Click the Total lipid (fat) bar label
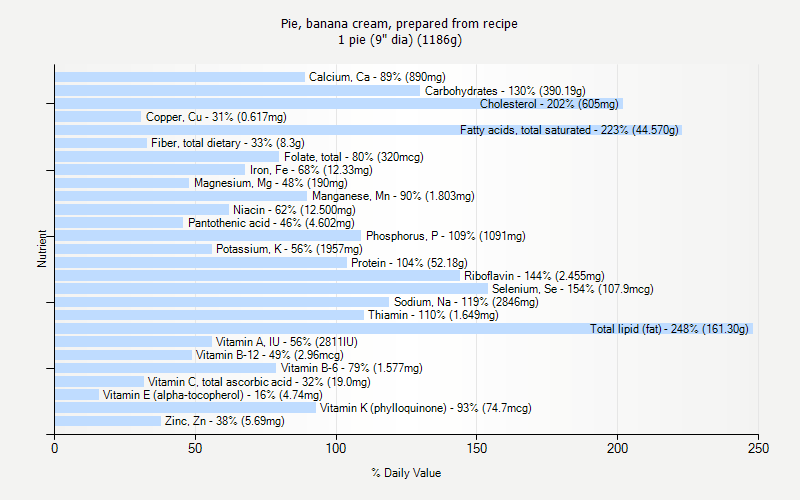 (669, 329)
